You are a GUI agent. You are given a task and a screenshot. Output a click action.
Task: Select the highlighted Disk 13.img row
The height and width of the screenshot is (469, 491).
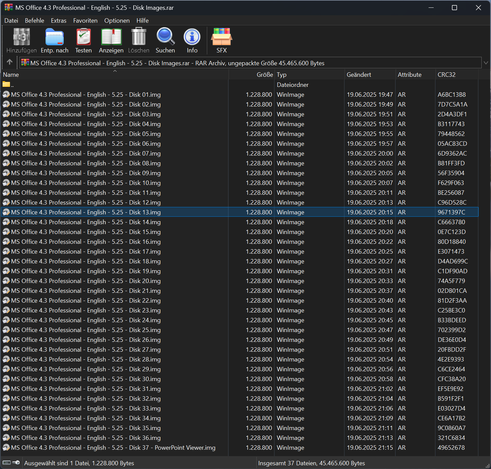(240, 212)
